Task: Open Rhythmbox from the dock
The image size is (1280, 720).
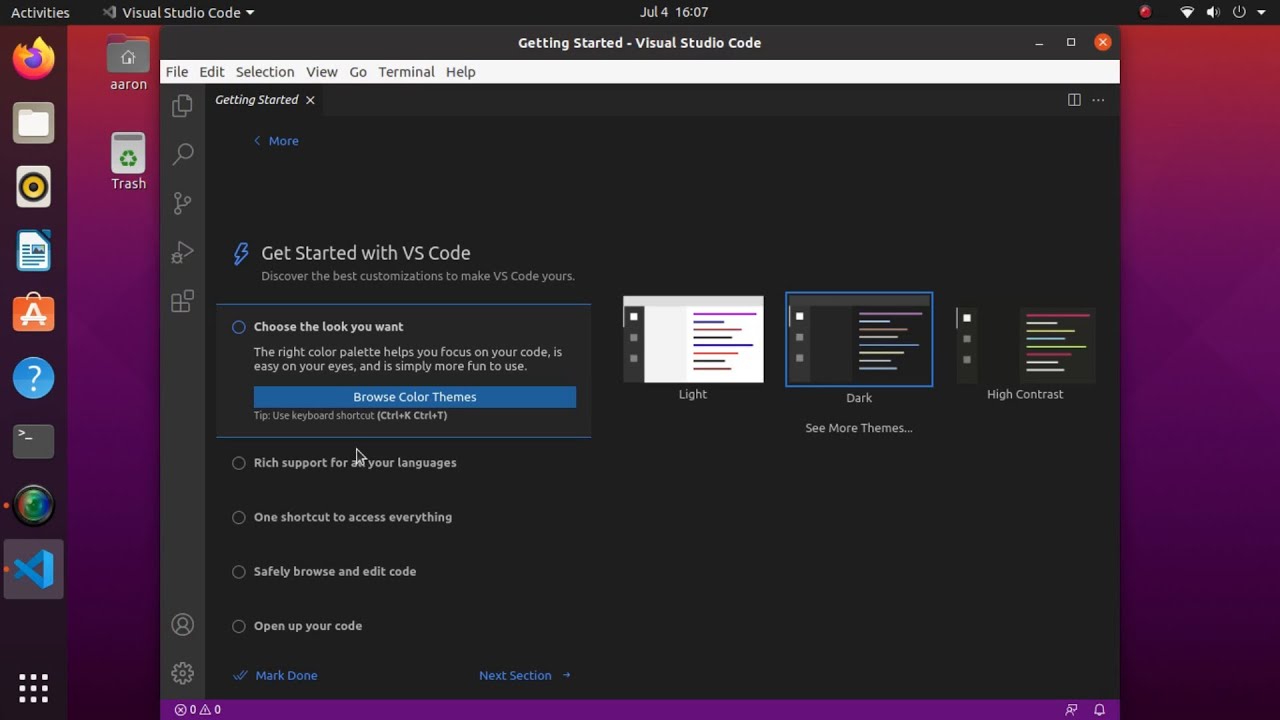Action: (33, 187)
